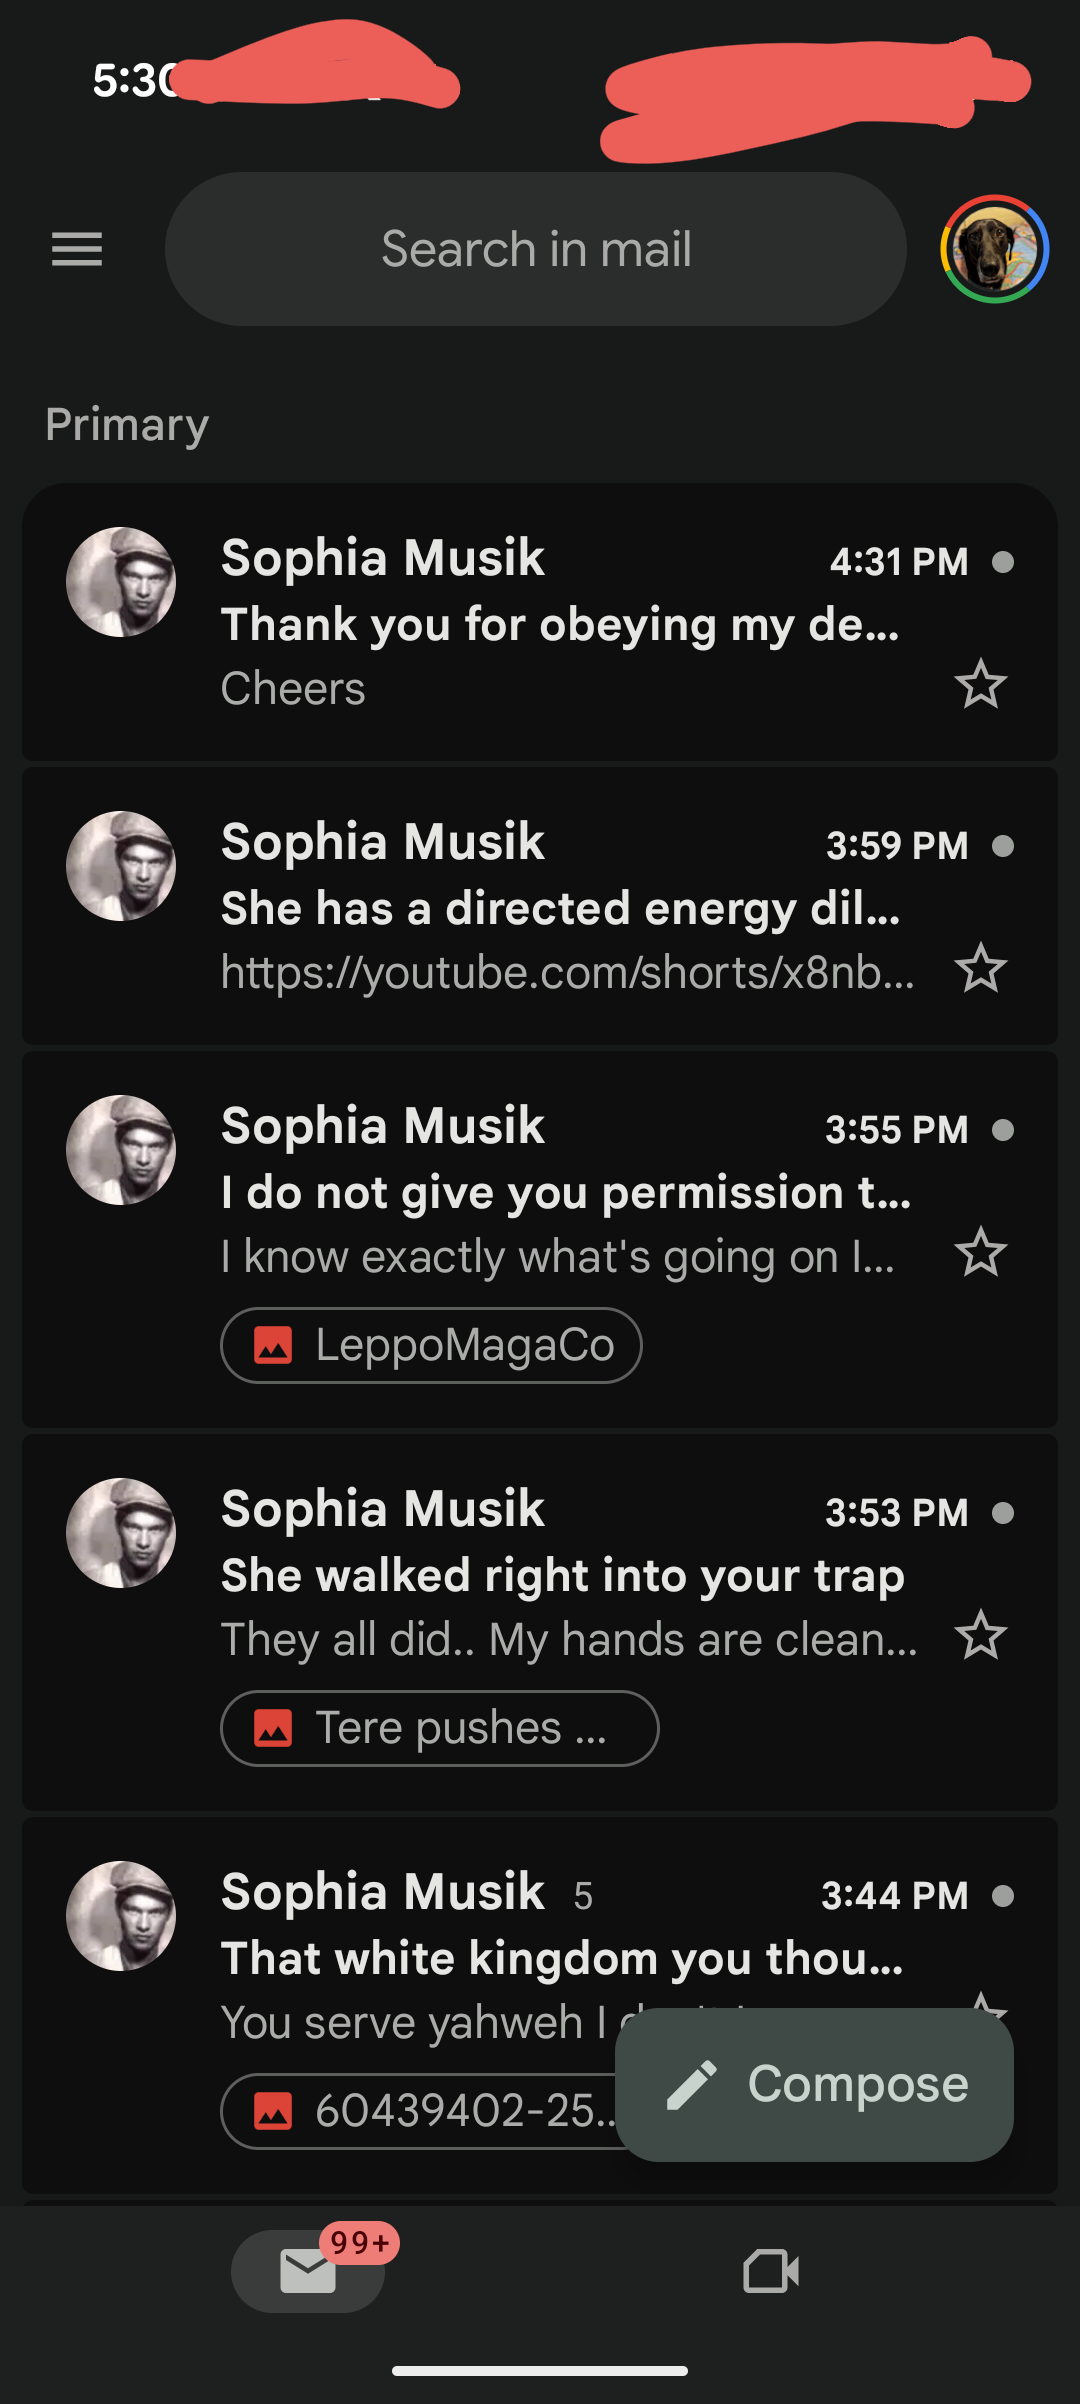1080x2404 pixels.
Task: Switch to the Mail tab
Action: click(308, 2271)
